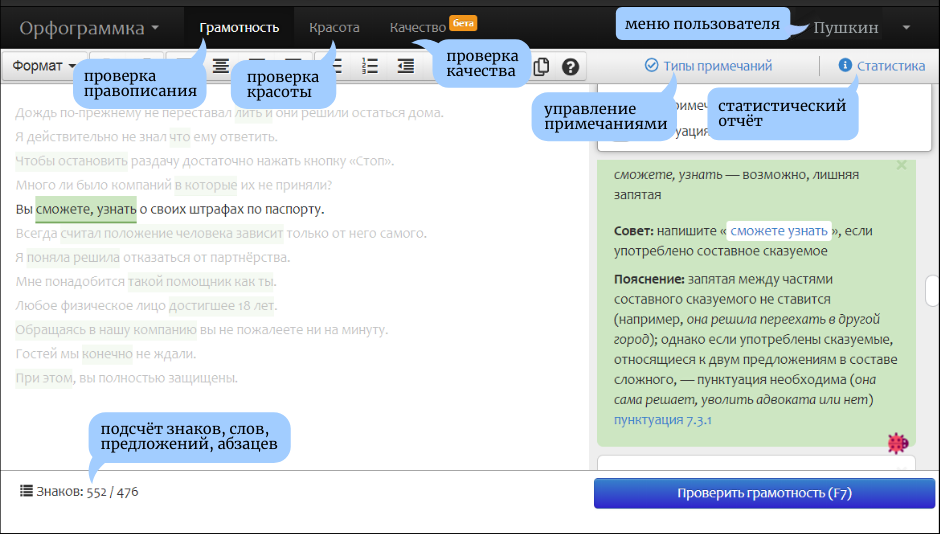This screenshot has height=534, width=940.
Task: Click highlighted word "что" in second sentence
Action: (179, 137)
